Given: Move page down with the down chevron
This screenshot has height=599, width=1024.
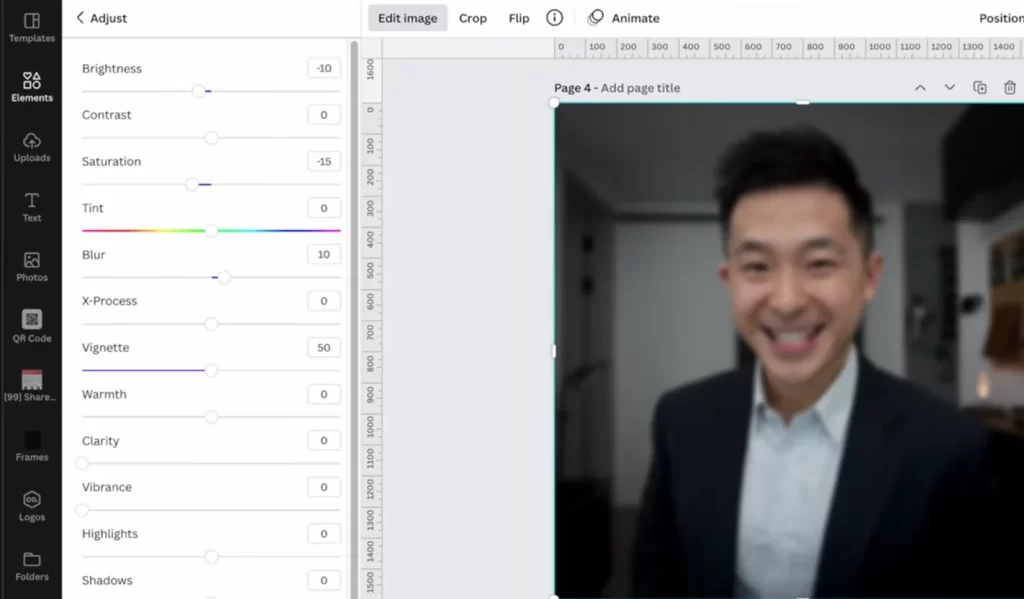Looking at the screenshot, I should pos(950,88).
